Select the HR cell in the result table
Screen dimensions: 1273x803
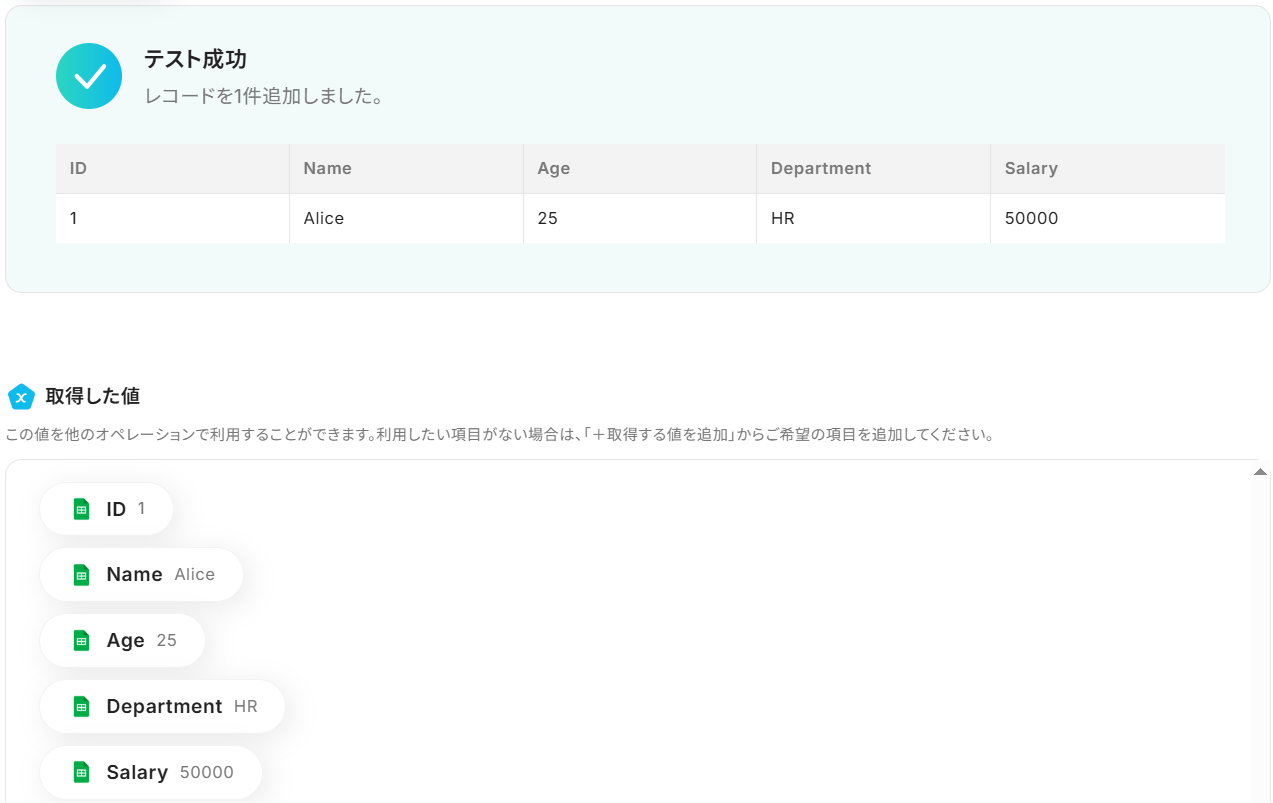782,218
